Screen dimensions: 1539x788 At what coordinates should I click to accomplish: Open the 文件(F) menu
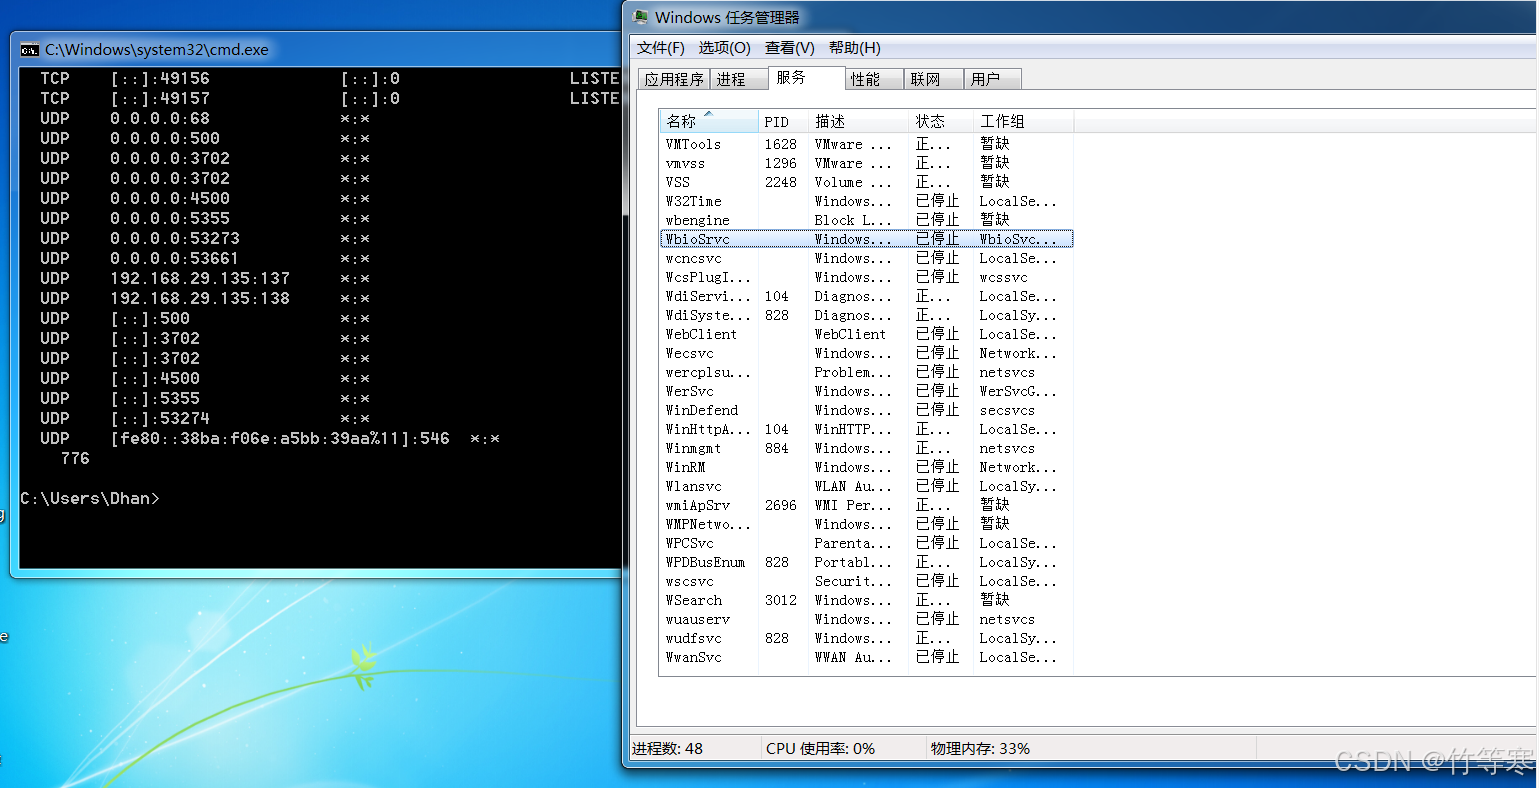[660, 48]
